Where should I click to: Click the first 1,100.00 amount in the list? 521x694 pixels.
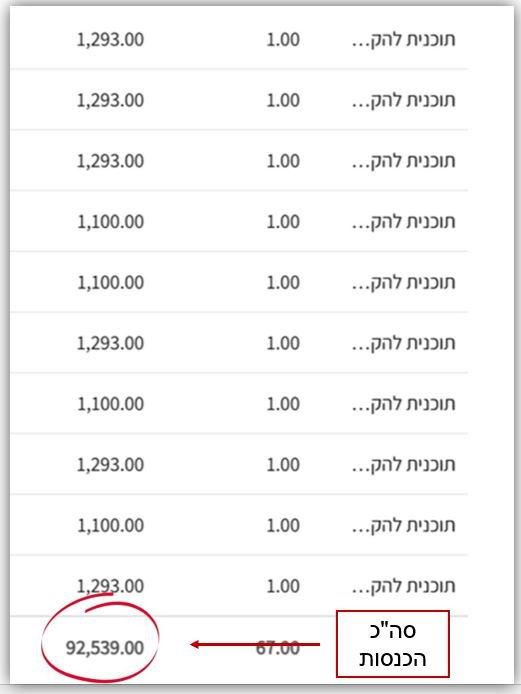(x=110, y=222)
